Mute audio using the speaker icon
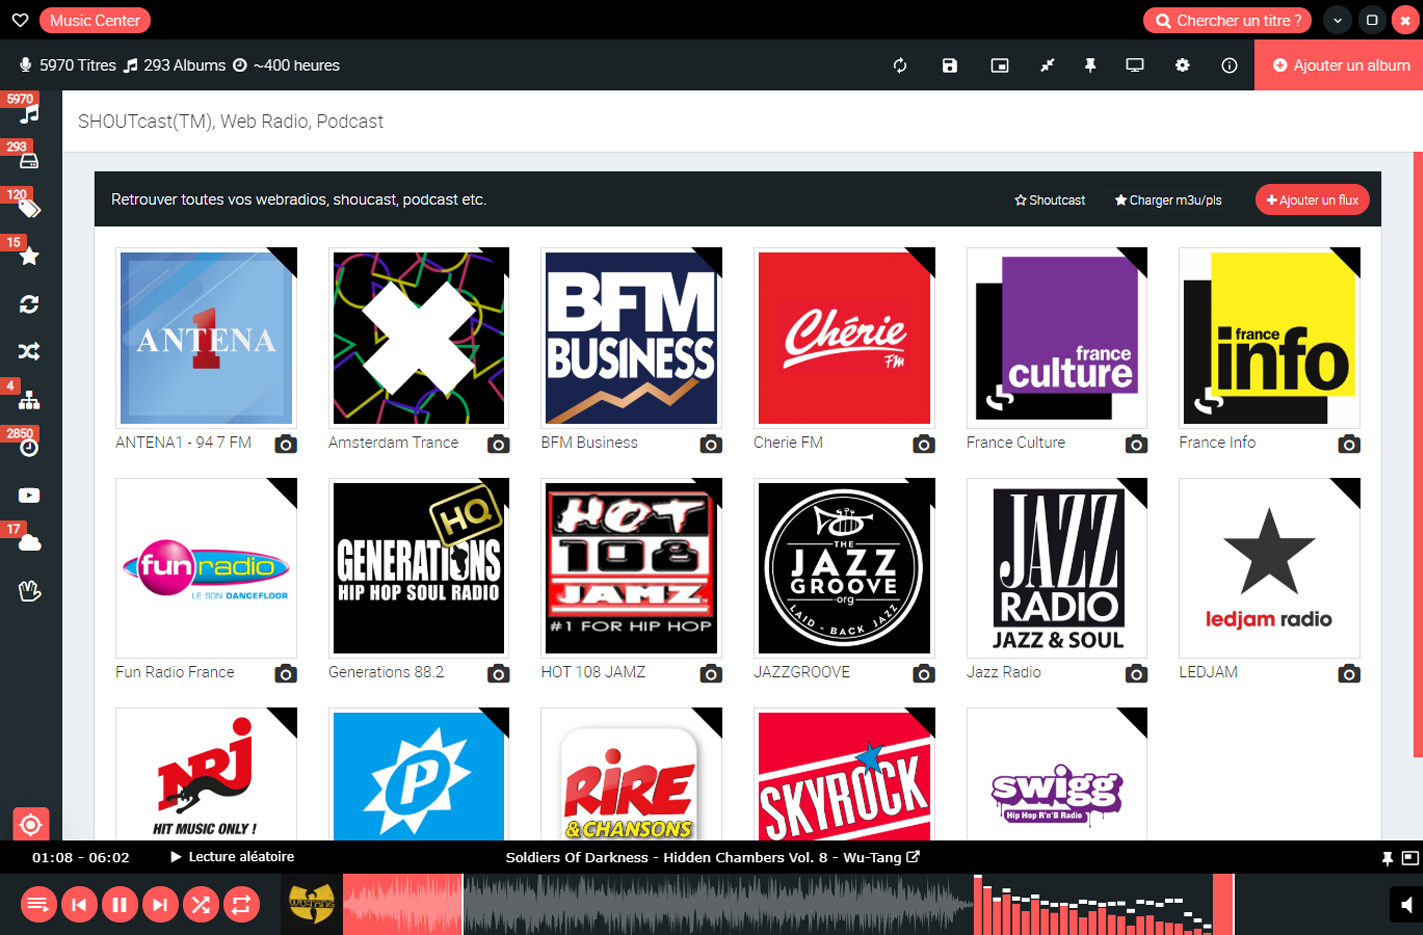 pos(1406,905)
